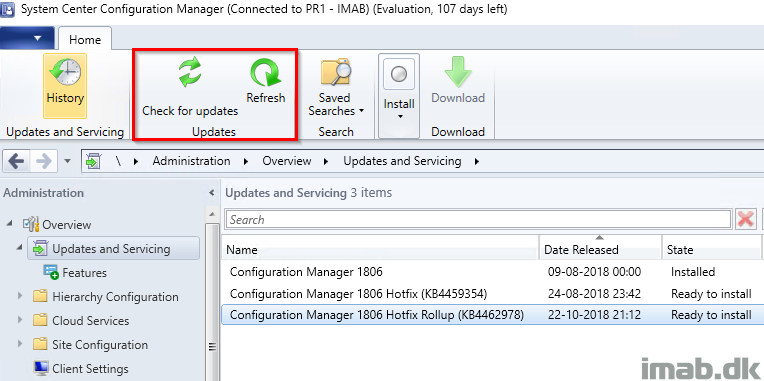Viewport: 764px width, 381px height.
Task: Click Check for updates green arrows icon
Action: pyautogui.click(x=190, y=73)
